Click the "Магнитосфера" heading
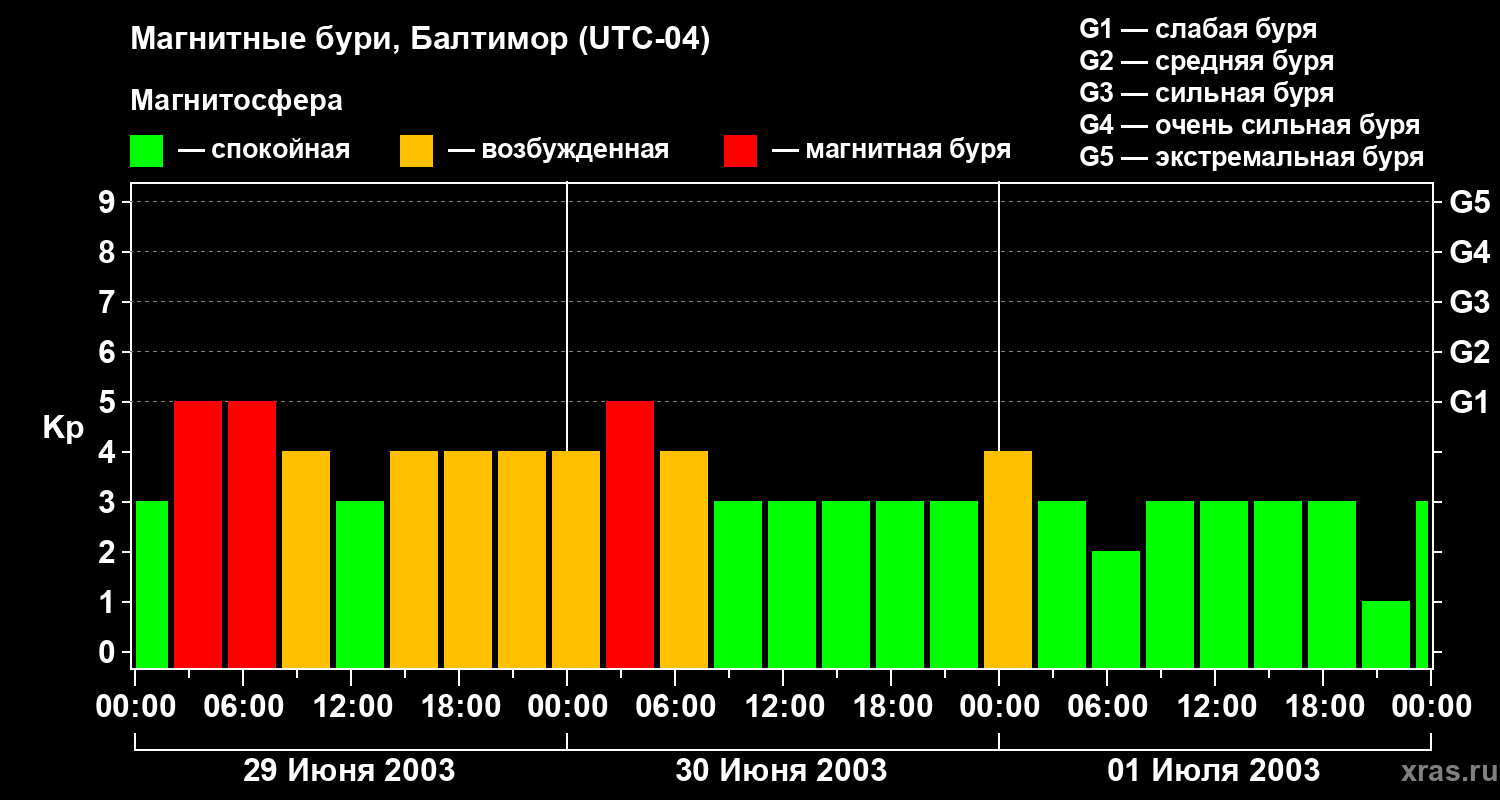The width and height of the screenshot is (1500, 800). coord(236,101)
